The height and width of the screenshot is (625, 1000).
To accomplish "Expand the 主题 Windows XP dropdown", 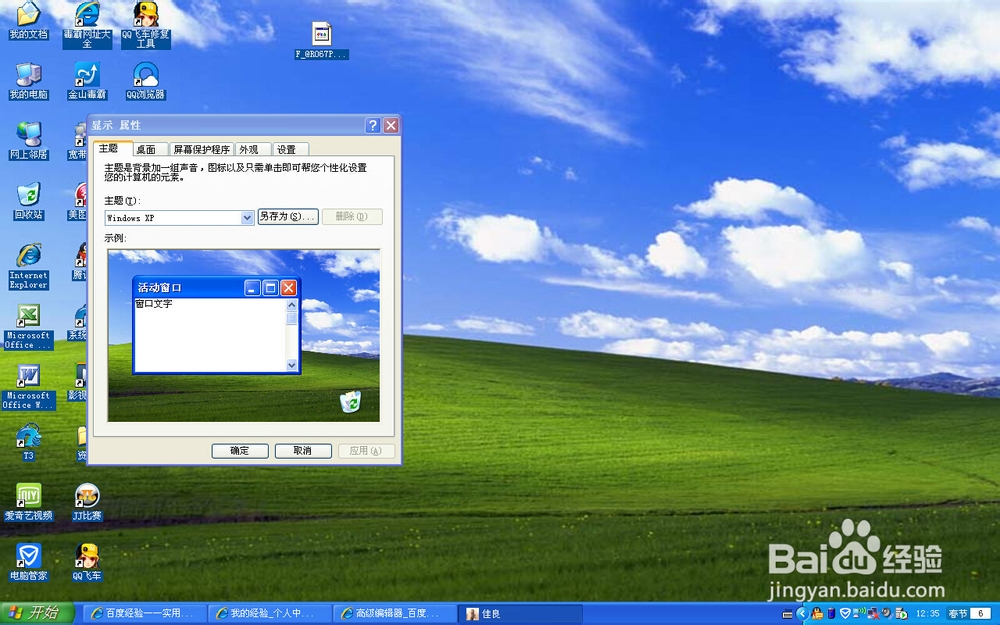I will (x=247, y=217).
